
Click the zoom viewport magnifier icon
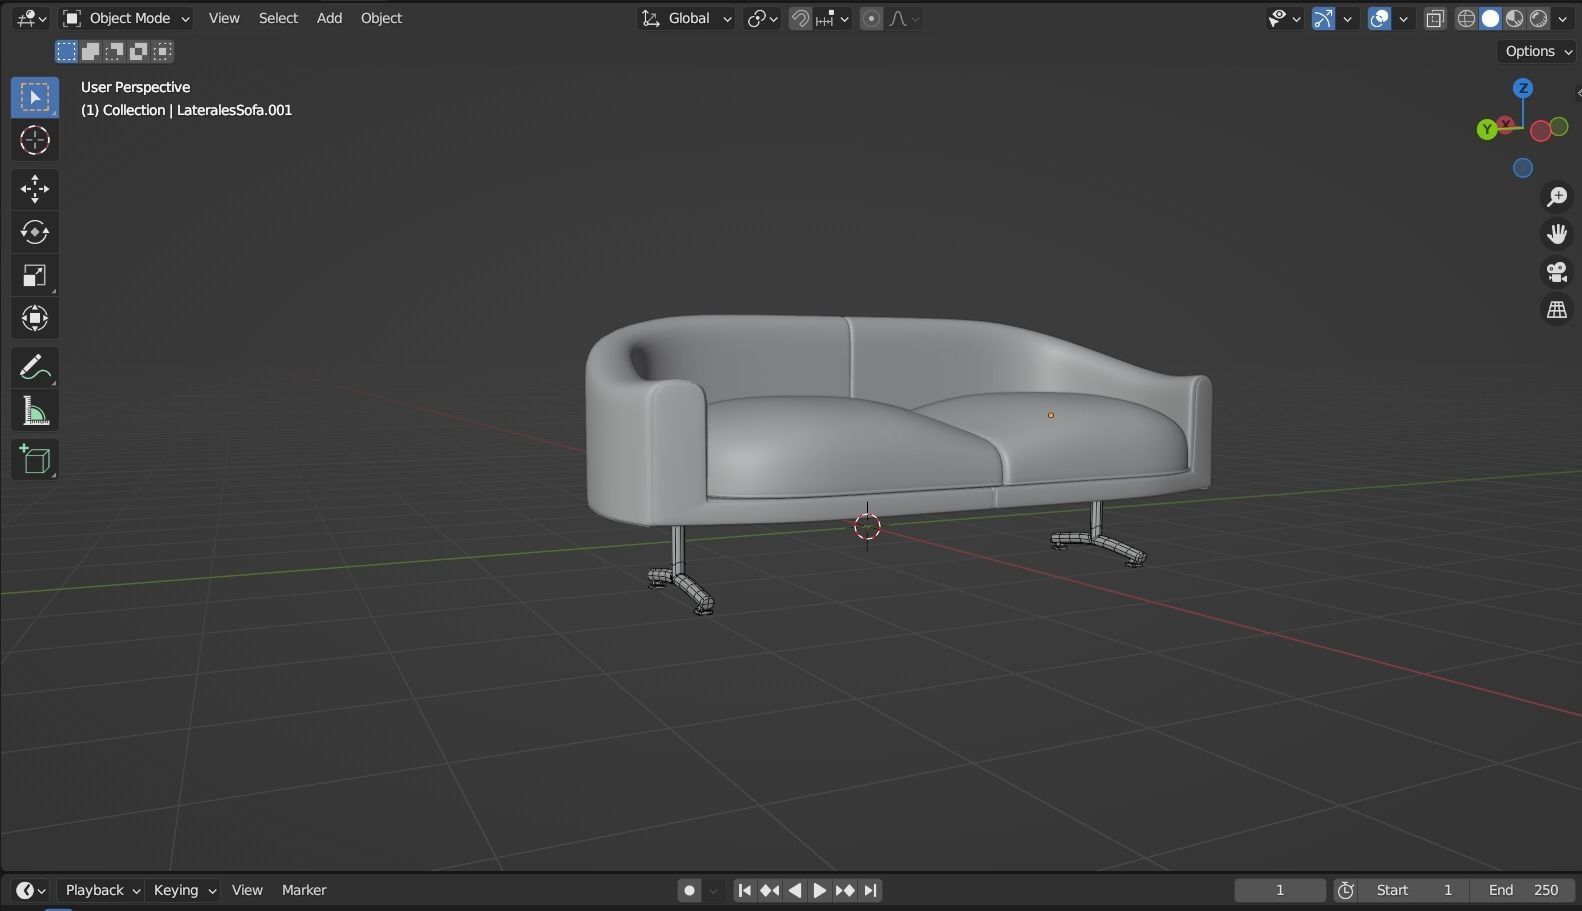[x=1557, y=196]
